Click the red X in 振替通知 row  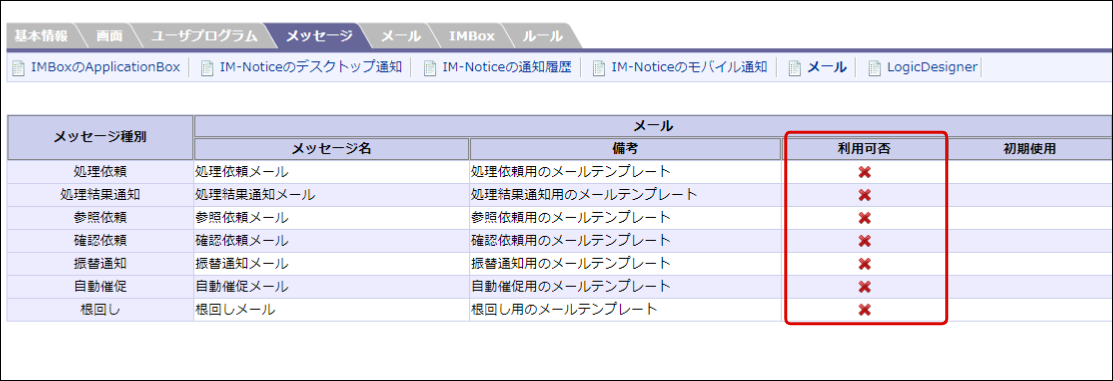865,264
